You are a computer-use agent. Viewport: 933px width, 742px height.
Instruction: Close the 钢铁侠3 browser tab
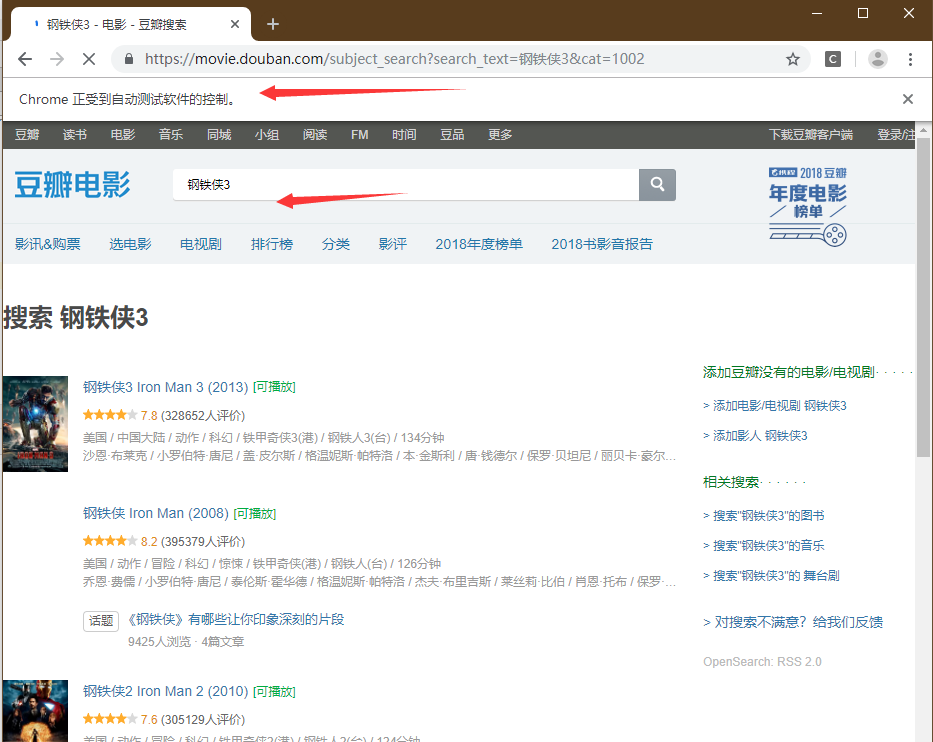235,24
